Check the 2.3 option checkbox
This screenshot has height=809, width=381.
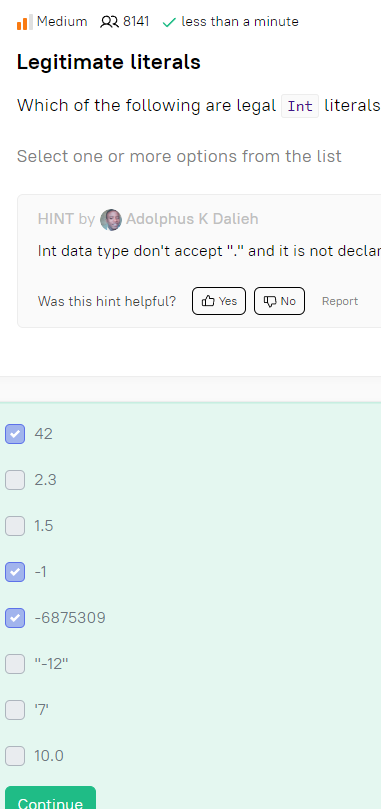coord(15,480)
